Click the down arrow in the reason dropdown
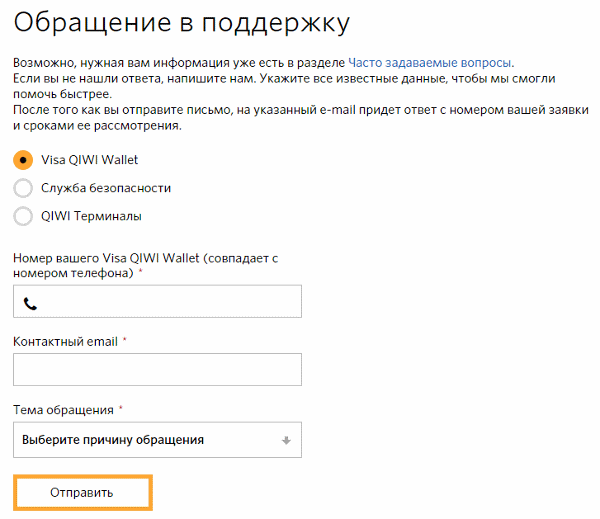600x519 pixels. coord(286,440)
